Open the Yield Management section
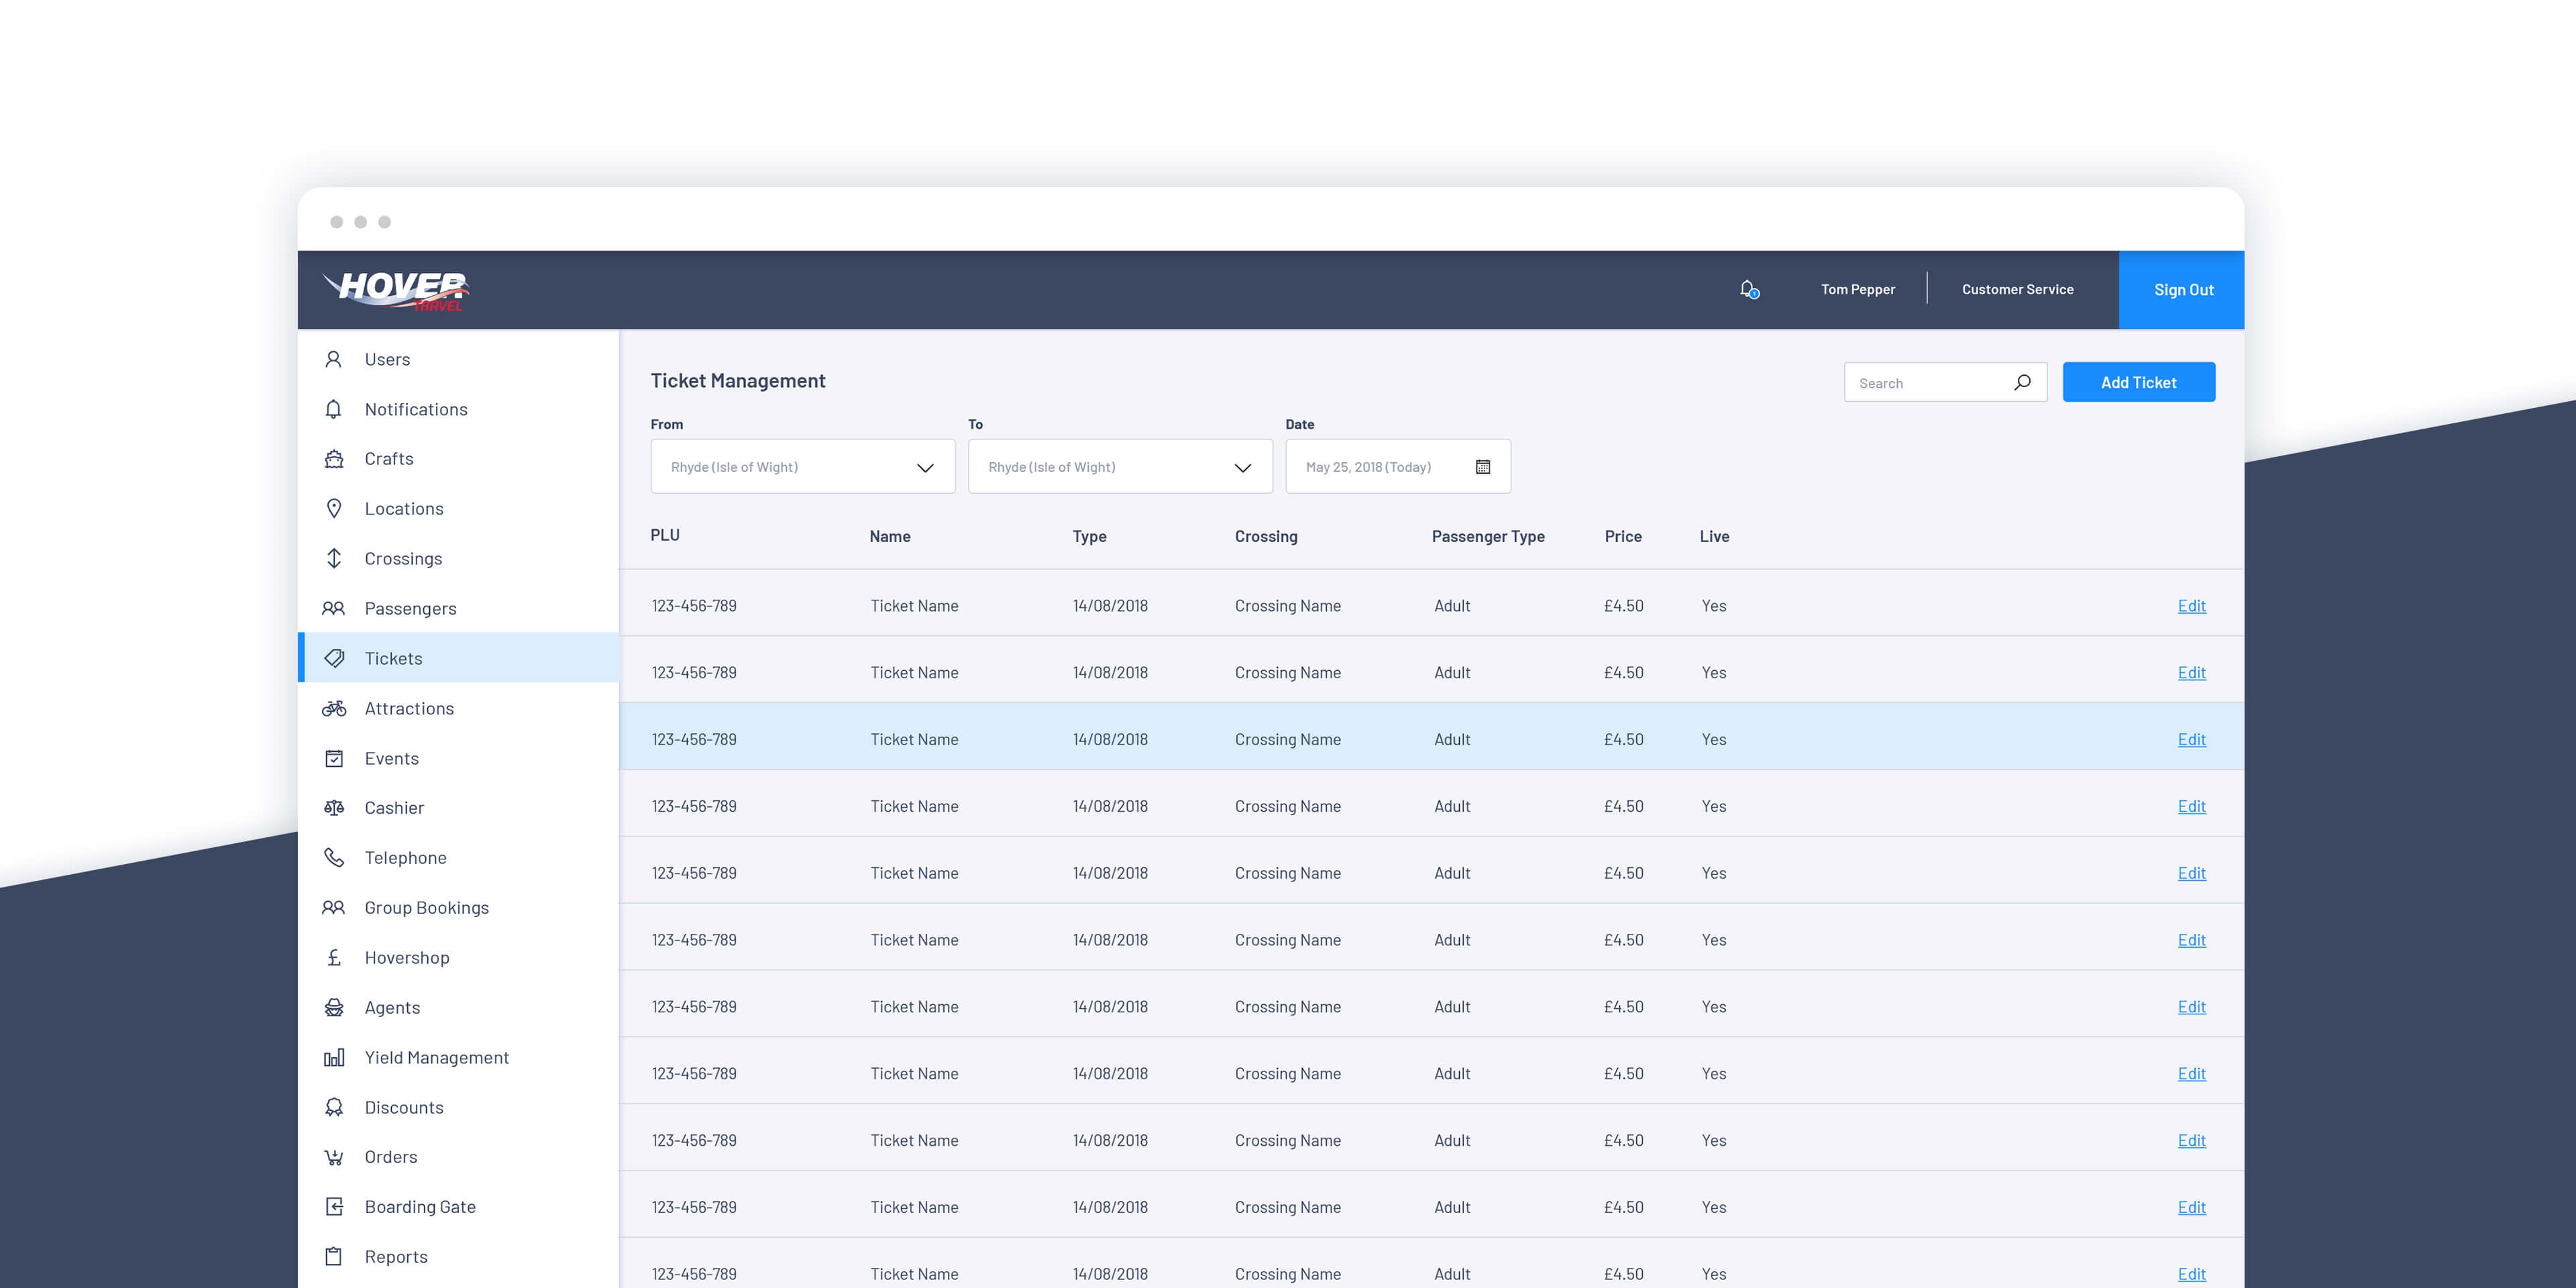The width and height of the screenshot is (2576, 1288). (x=436, y=1057)
